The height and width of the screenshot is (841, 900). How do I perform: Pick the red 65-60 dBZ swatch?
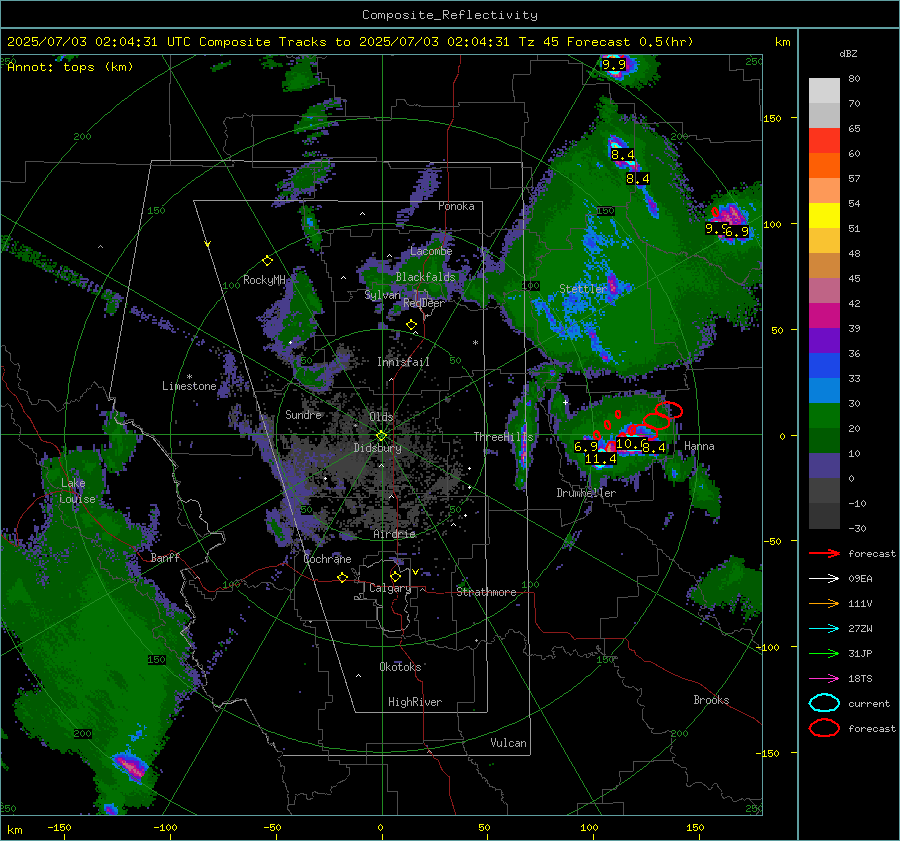824,141
